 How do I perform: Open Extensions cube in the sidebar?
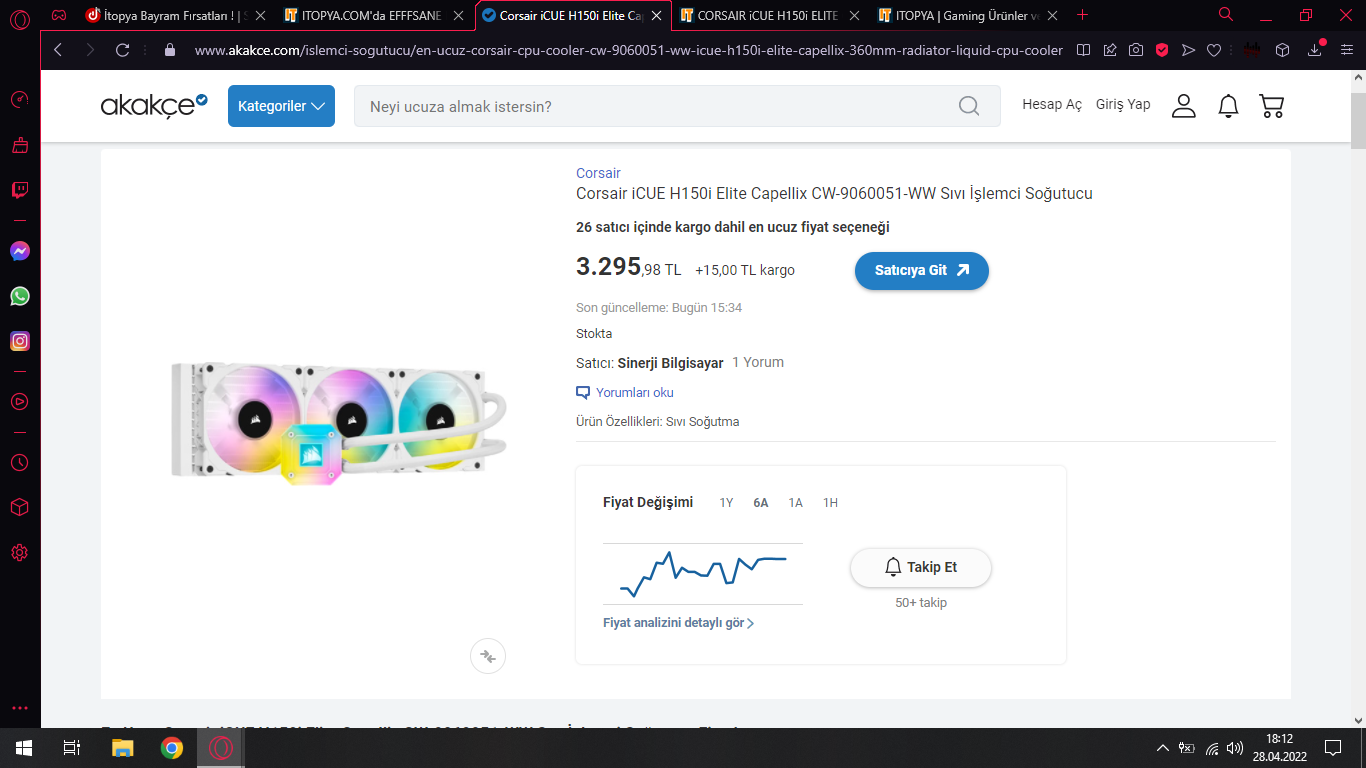point(20,508)
